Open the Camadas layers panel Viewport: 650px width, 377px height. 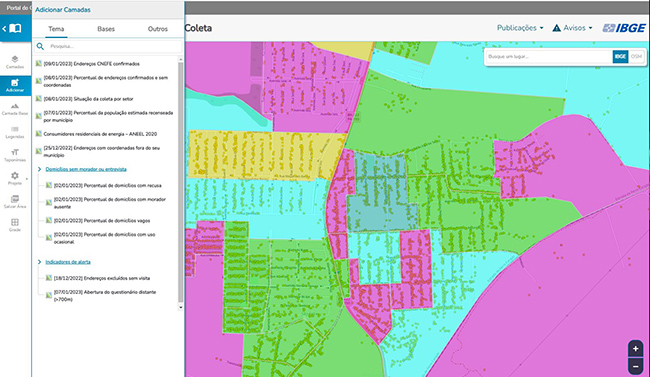coord(15,62)
